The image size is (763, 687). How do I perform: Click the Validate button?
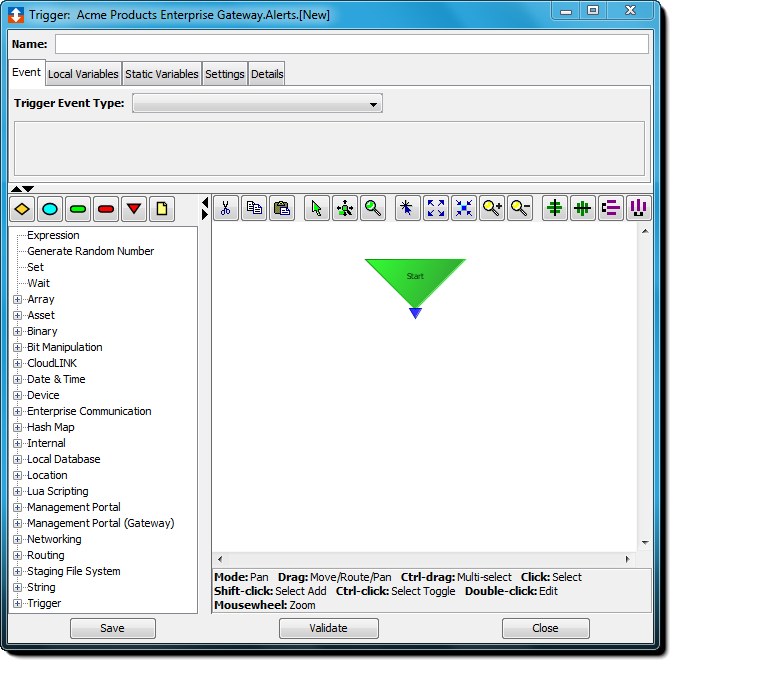328,628
